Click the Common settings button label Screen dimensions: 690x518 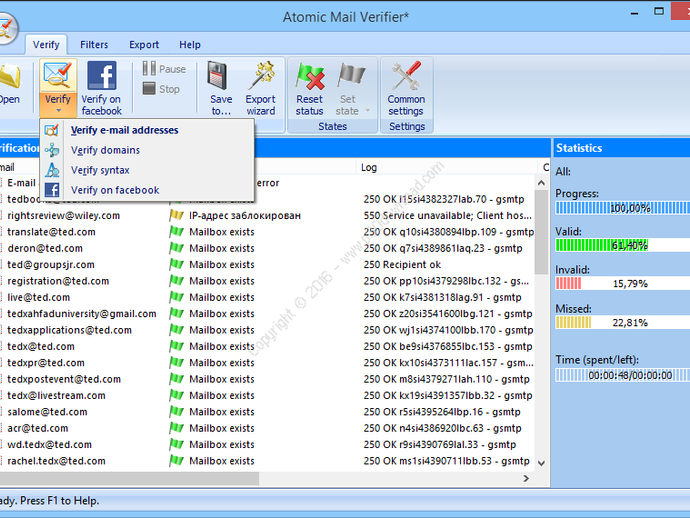[x=406, y=105]
